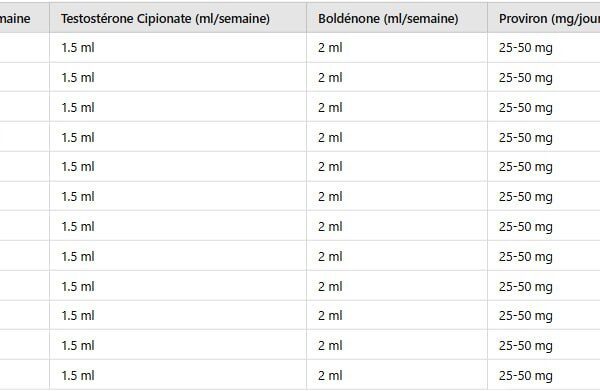Viewport: 600px width, 391px height.
Task: Select the Boldénone (ml/semaine) column header
Action: 397,18
